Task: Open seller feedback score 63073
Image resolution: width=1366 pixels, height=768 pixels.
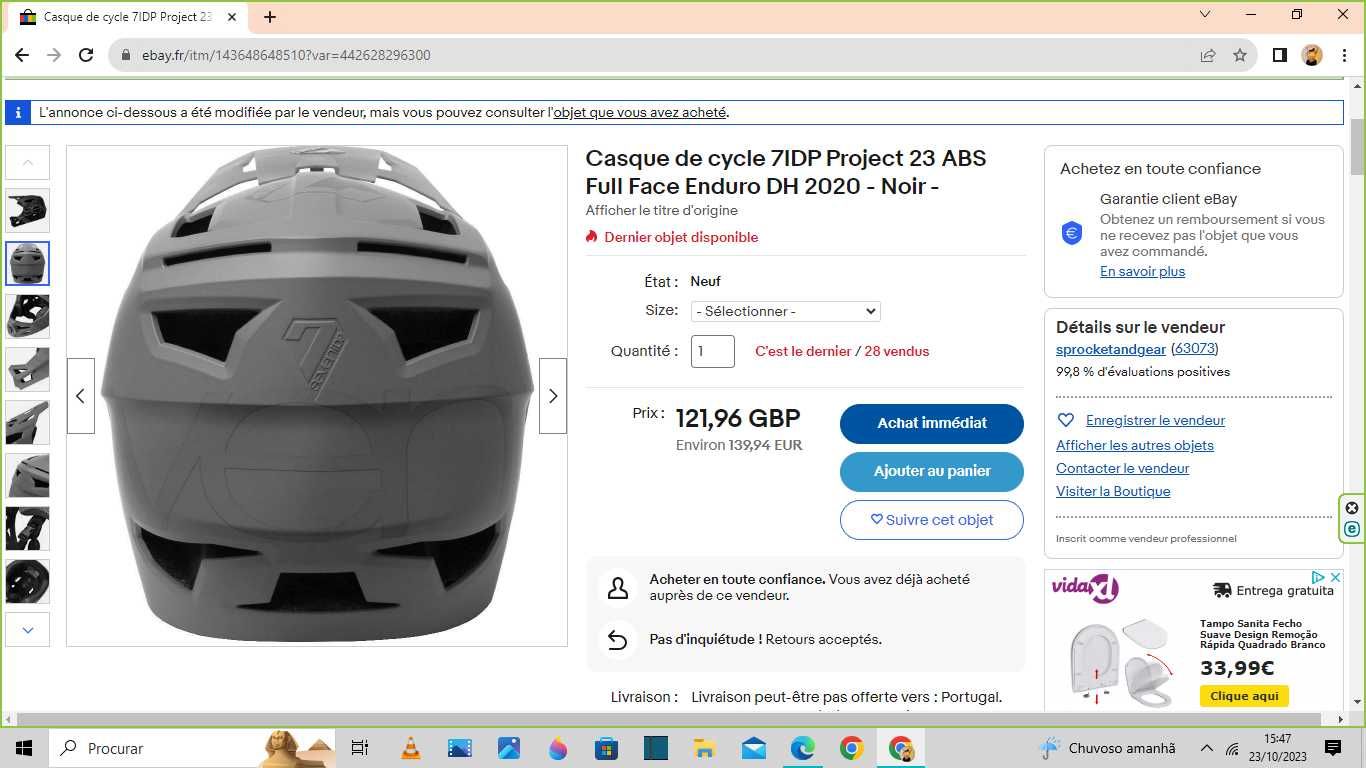Action: pyautogui.click(x=1195, y=349)
